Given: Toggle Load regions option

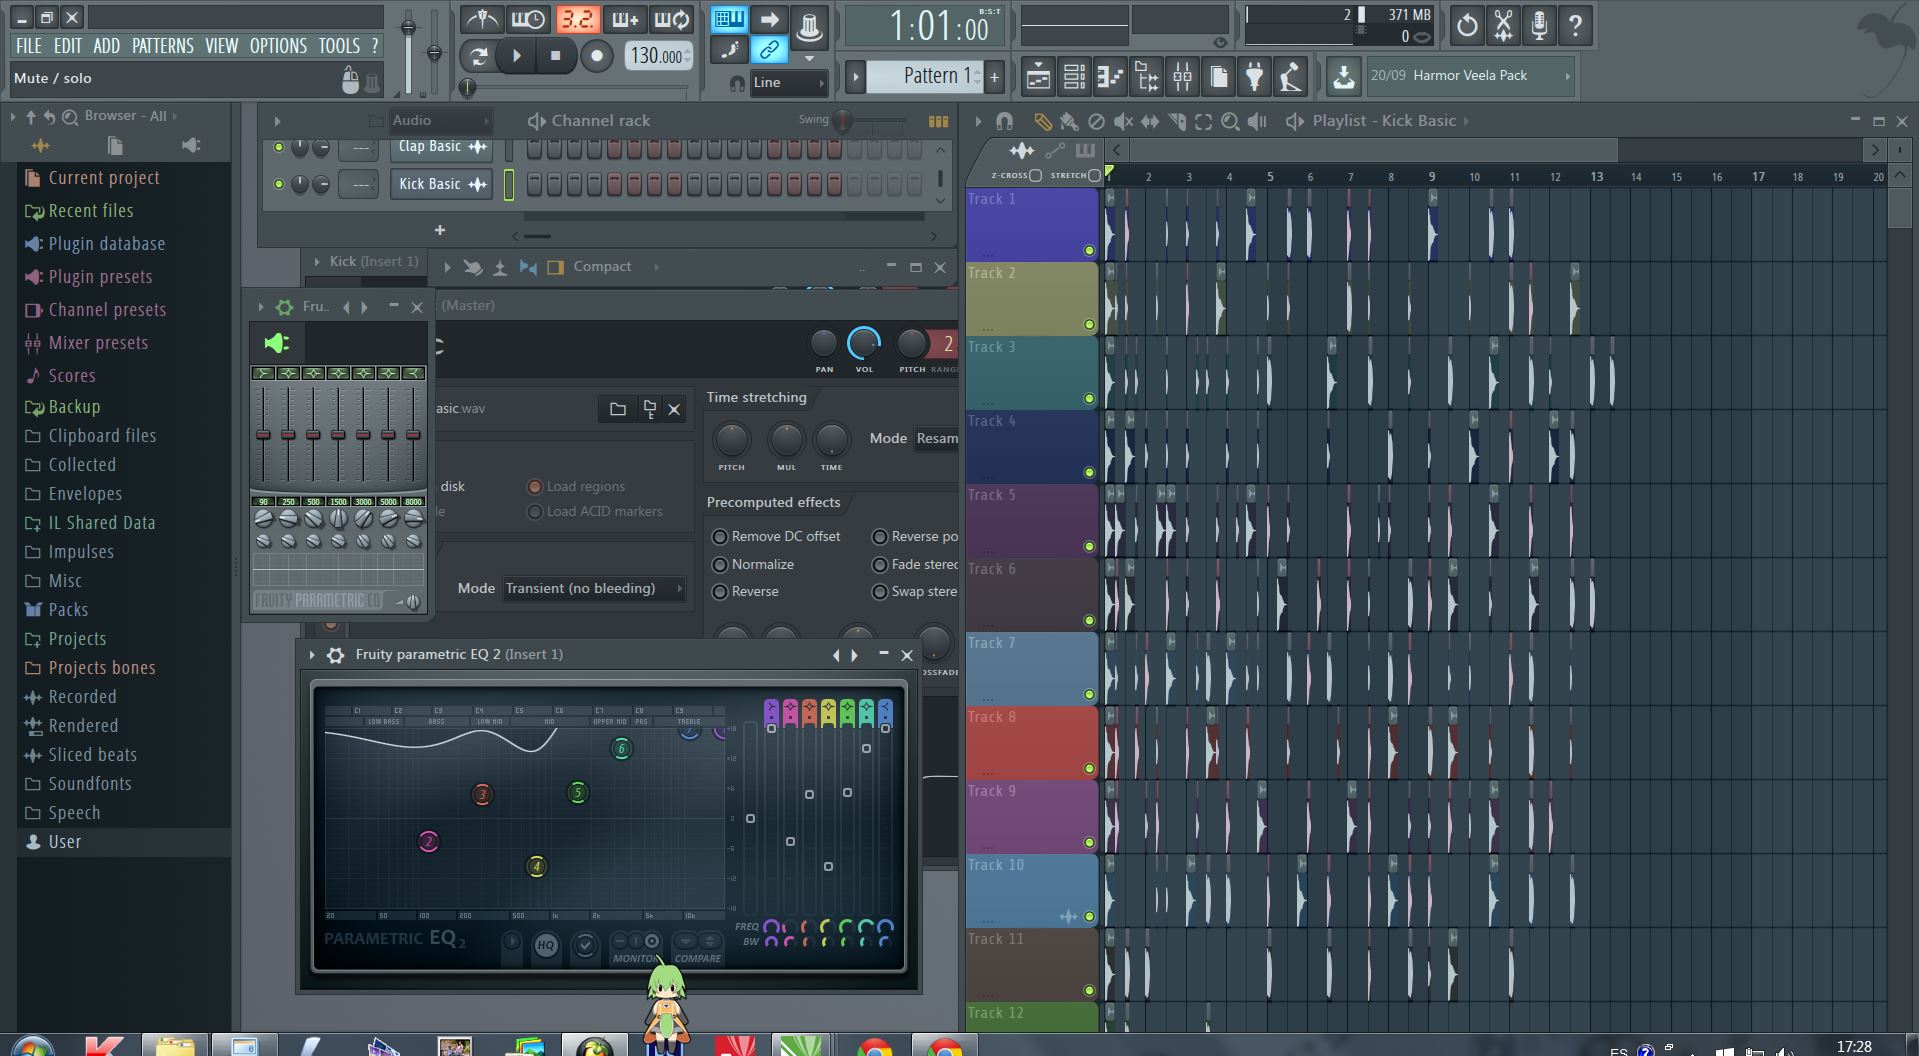Looking at the screenshot, I should coord(535,487).
